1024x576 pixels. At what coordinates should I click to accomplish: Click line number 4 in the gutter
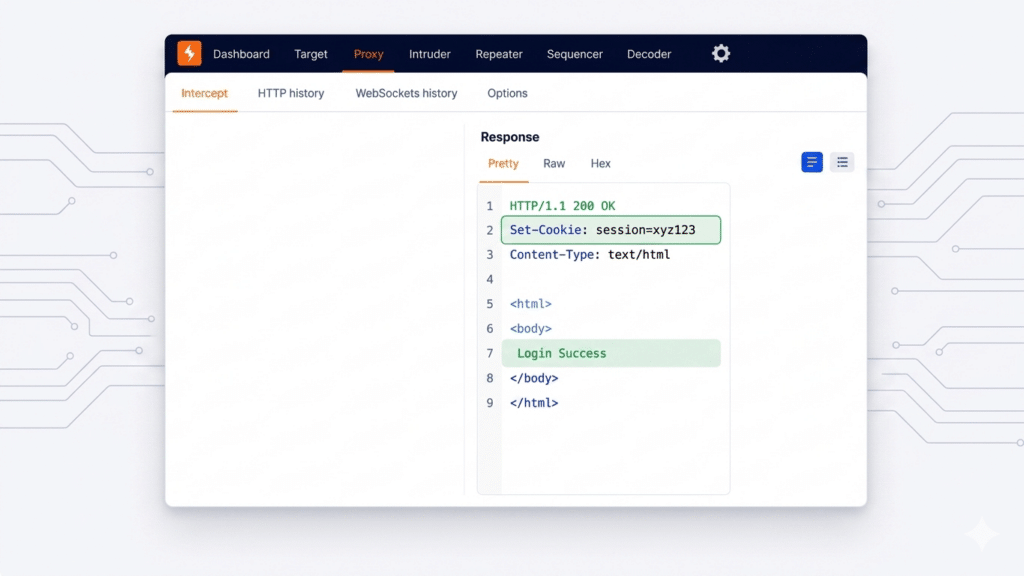point(490,280)
